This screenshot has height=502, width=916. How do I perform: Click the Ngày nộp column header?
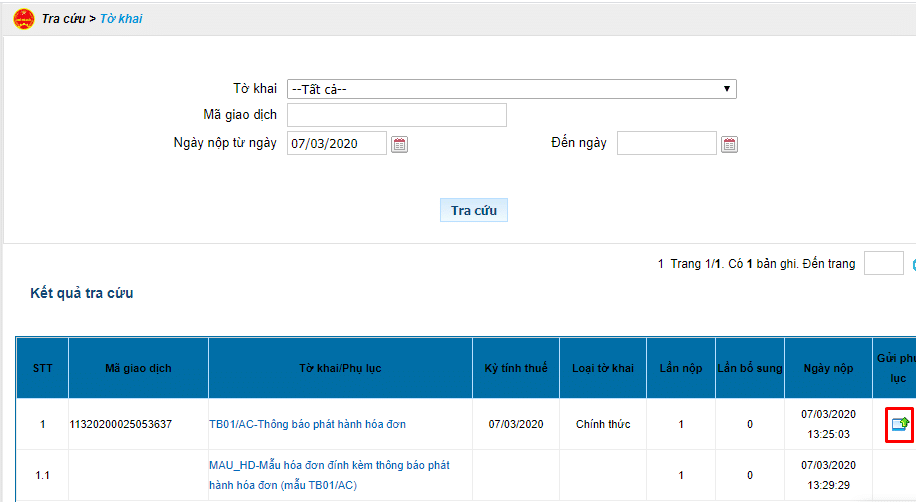[x=828, y=368]
